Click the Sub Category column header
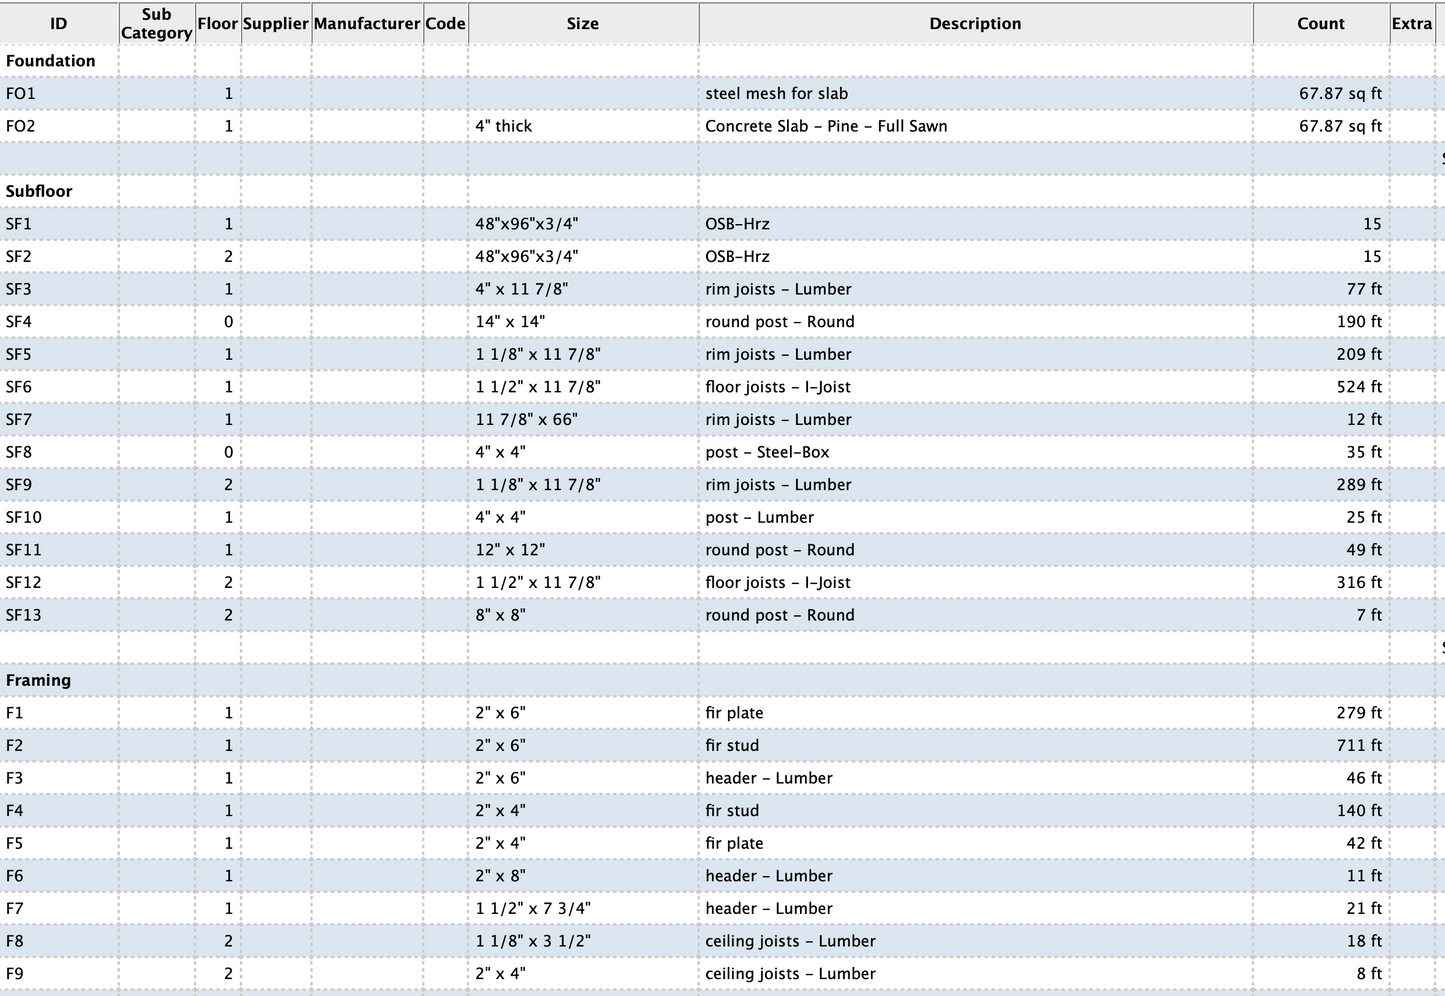 156,24
